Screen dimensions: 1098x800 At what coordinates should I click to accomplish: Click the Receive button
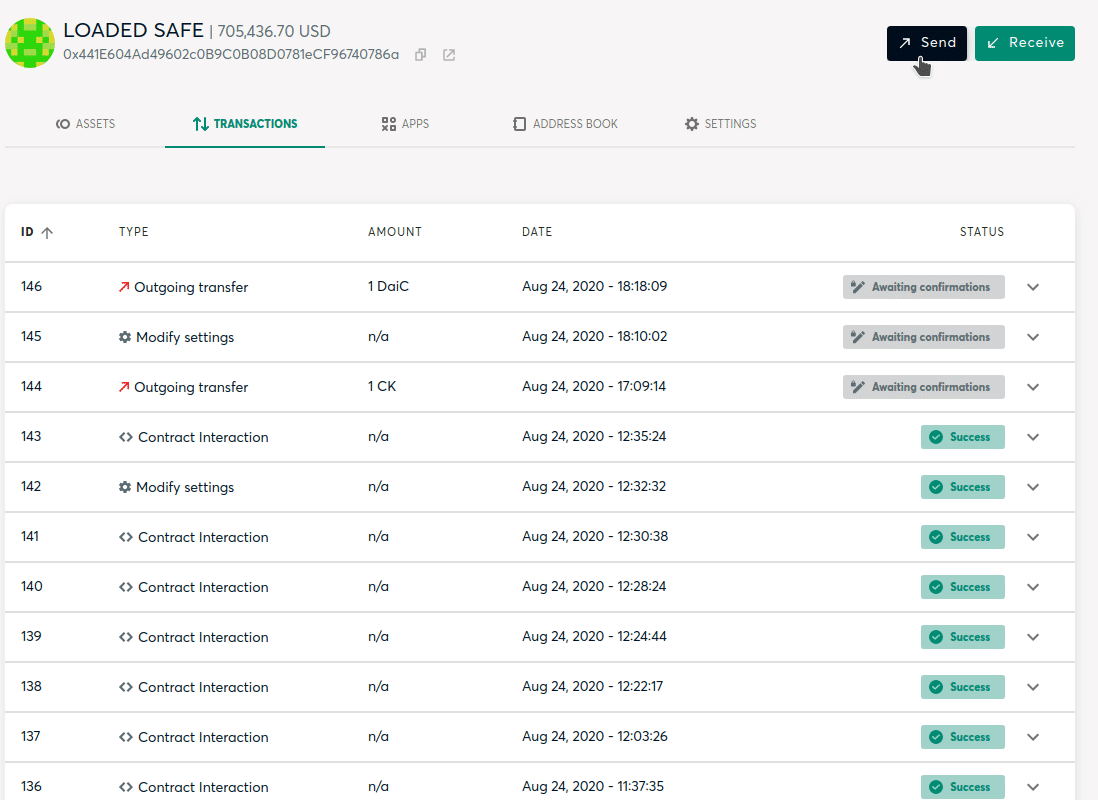click(x=1024, y=43)
